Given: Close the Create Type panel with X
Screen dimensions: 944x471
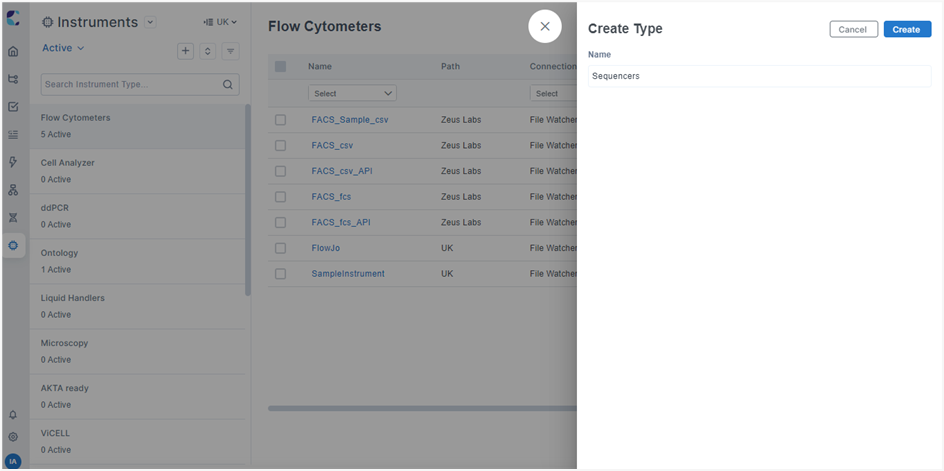Looking at the screenshot, I should [x=545, y=27].
